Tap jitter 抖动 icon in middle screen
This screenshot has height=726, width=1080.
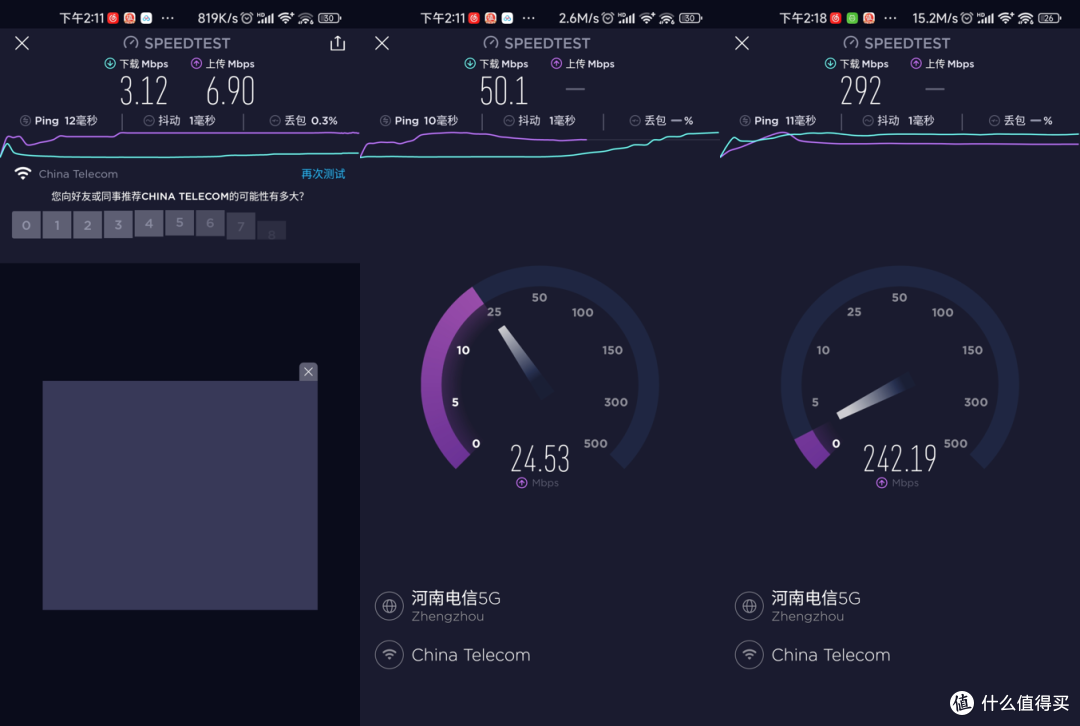(509, 121)
